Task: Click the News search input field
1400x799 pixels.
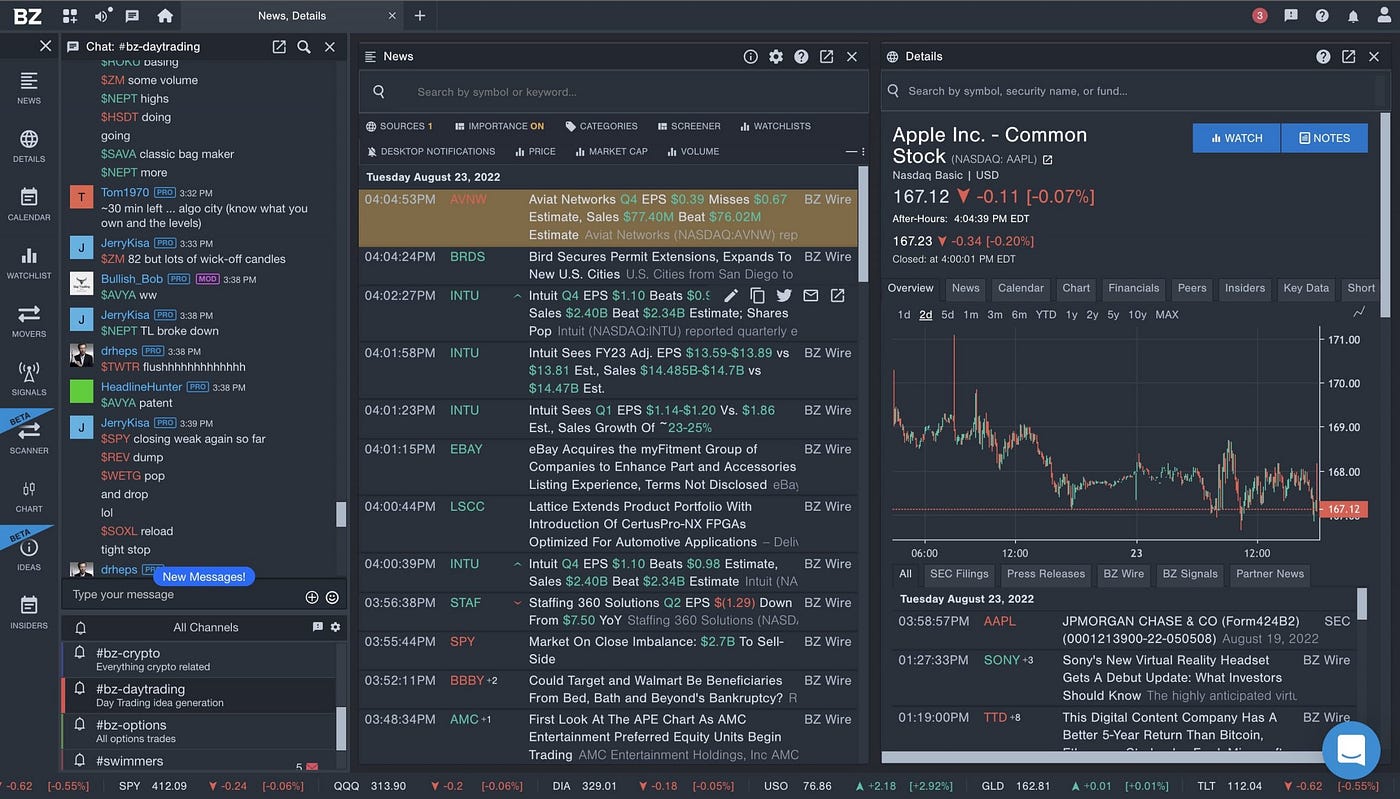Action: click(614, 92)
